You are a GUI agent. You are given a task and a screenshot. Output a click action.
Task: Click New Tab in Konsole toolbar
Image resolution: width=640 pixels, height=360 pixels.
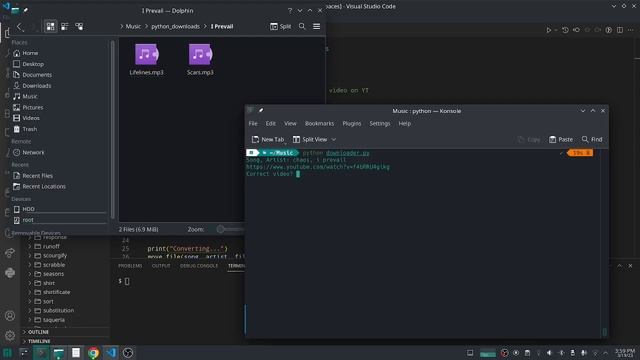(x=268, y=140)
